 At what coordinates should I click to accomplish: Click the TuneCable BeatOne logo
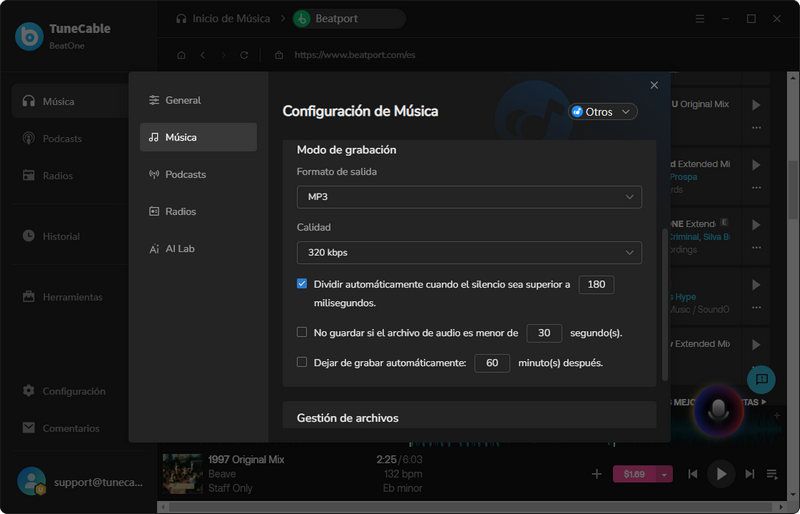tap(29, 36)
